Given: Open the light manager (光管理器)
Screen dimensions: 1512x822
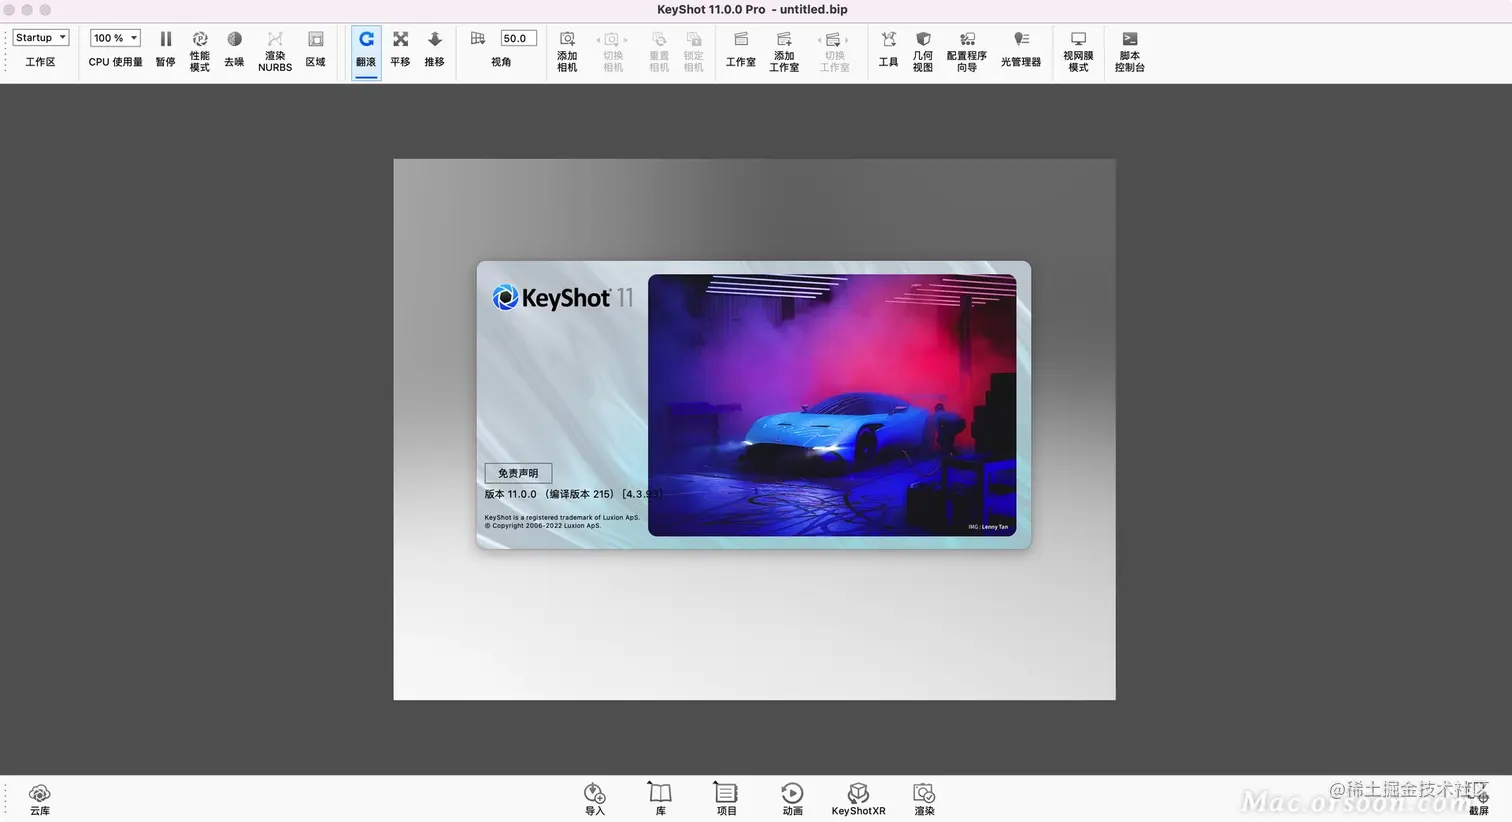Looking at the screenshot, I should pyautogui.click(x=1021, y=49).
